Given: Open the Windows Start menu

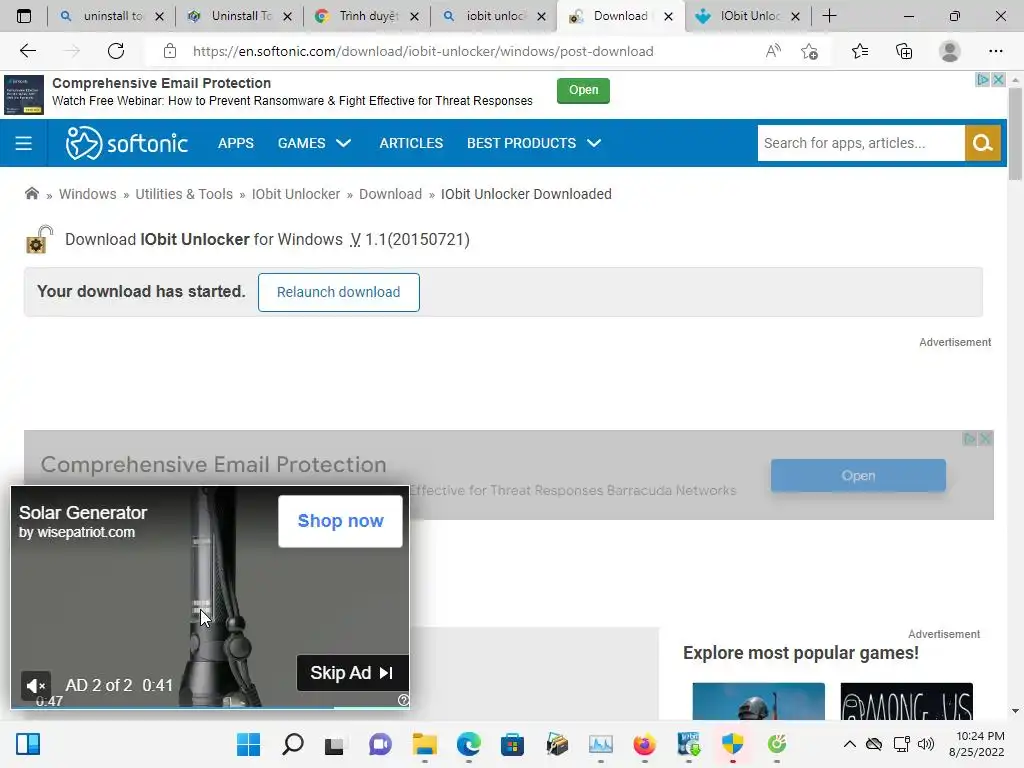Looking at the screenshot, I should click(x=248, y=744).
